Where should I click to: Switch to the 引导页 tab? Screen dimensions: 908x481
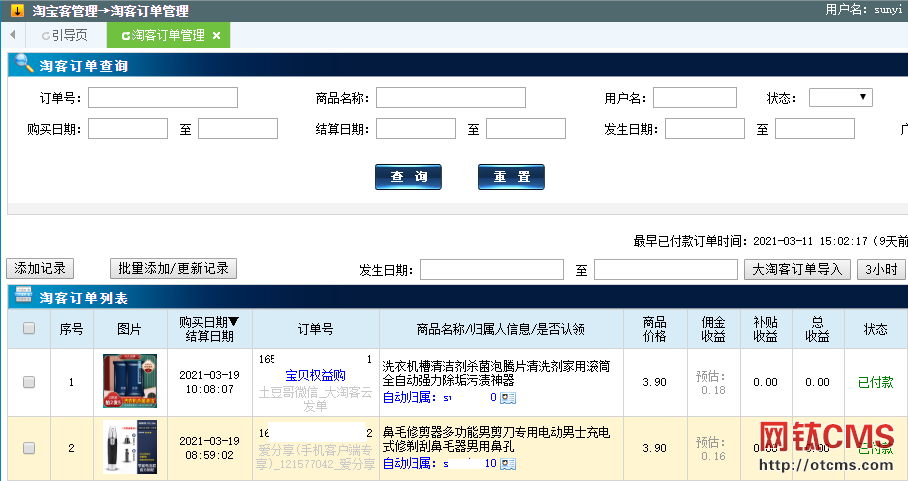[64, 35]
